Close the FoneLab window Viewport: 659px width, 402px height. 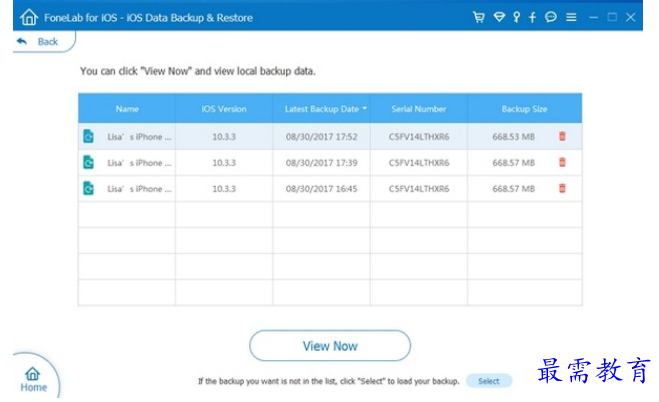click(630, 17)
